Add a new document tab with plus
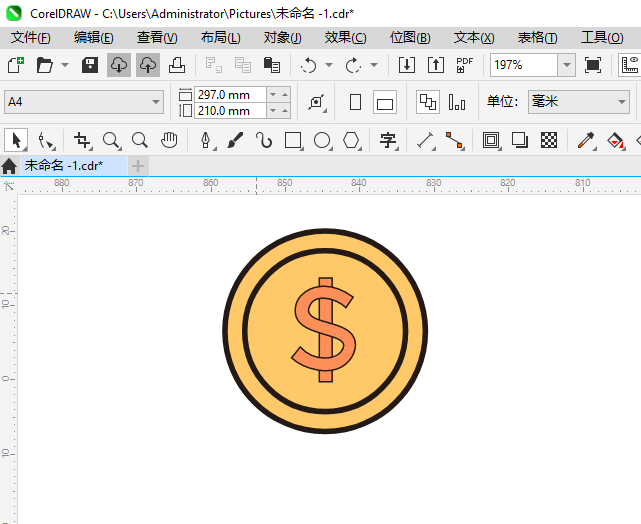The width and height of the screenshot is (641, 524). point(138,166)
